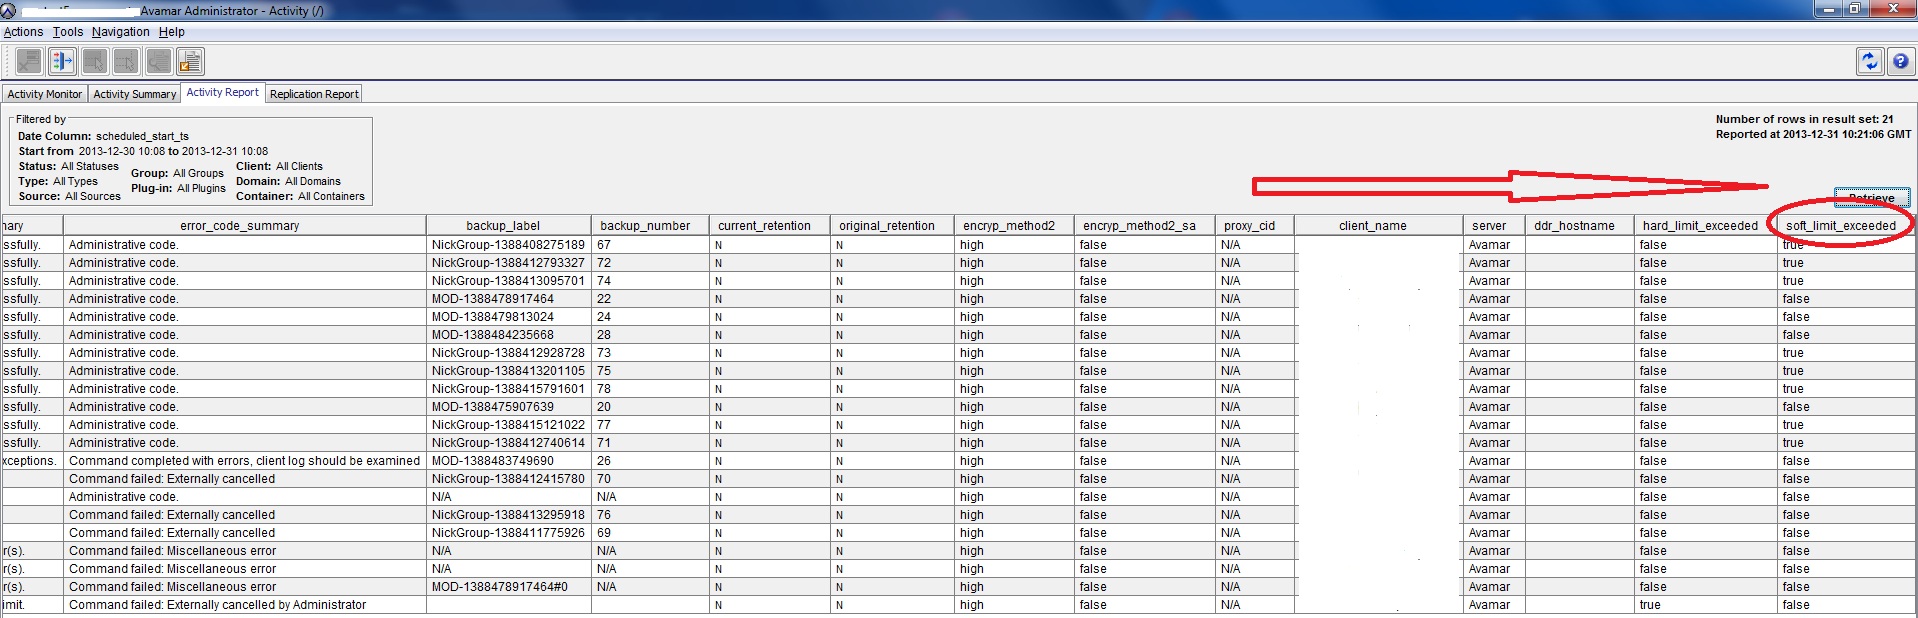The height and width of the screenshot is (618, 1918).
Task: Switch to the Replication Report tab
Action: point(314,94)
